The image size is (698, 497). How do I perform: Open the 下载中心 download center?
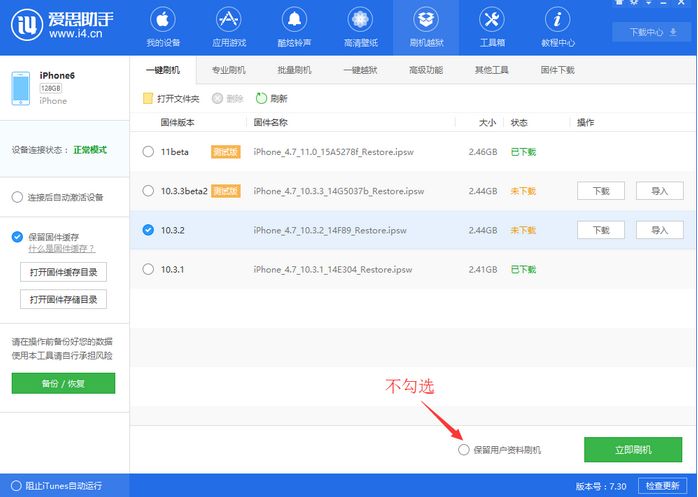coord(652,32)
